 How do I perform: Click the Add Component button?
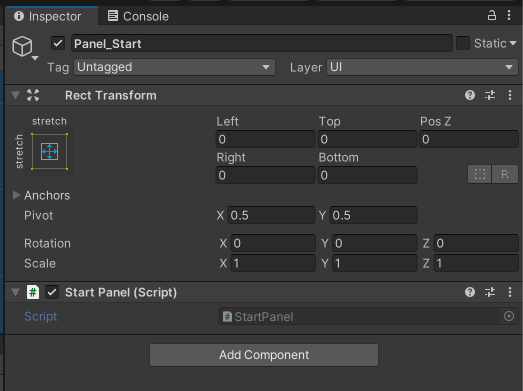point(264,355)
